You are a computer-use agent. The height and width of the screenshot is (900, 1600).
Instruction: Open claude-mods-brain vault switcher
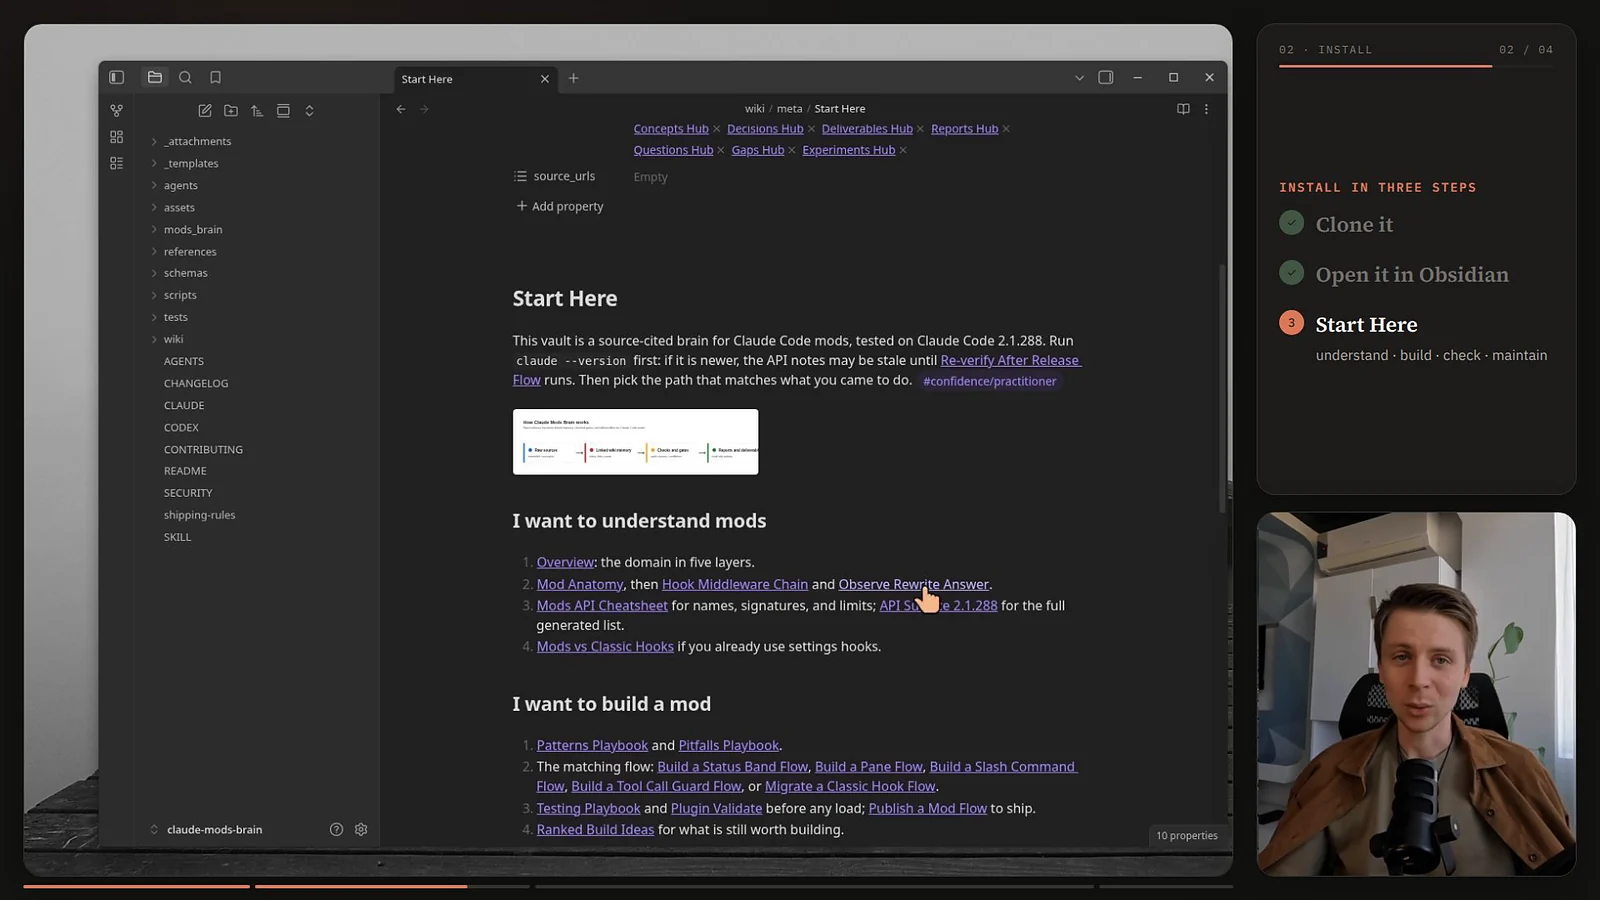215,829
